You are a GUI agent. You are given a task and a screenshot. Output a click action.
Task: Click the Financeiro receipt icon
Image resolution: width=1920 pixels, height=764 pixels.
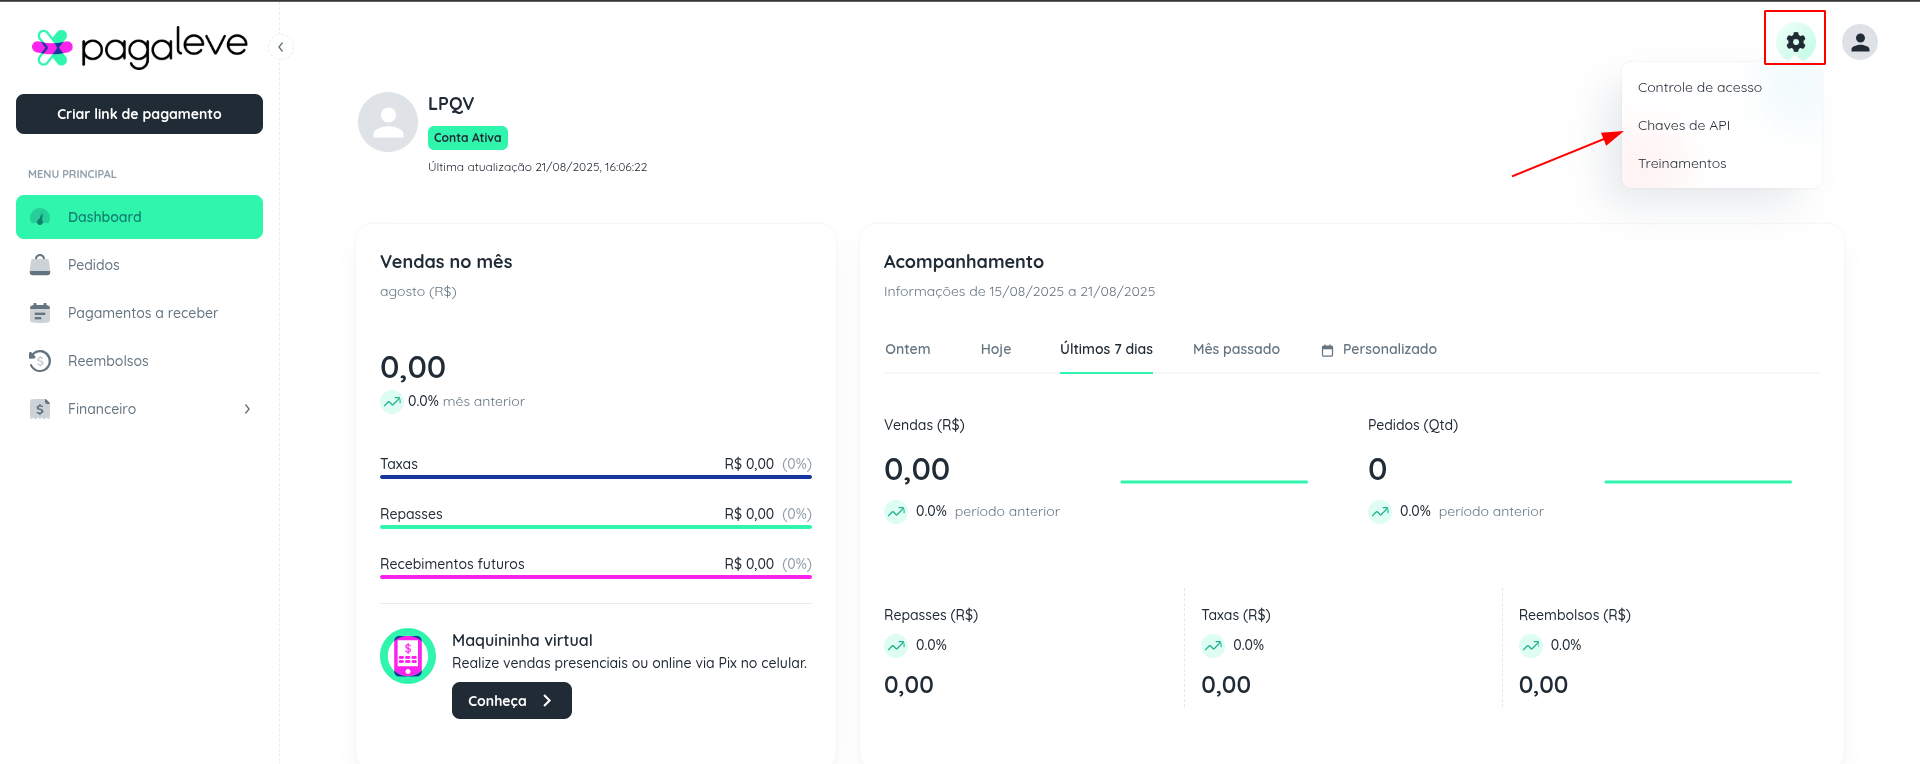pos(40,409)
